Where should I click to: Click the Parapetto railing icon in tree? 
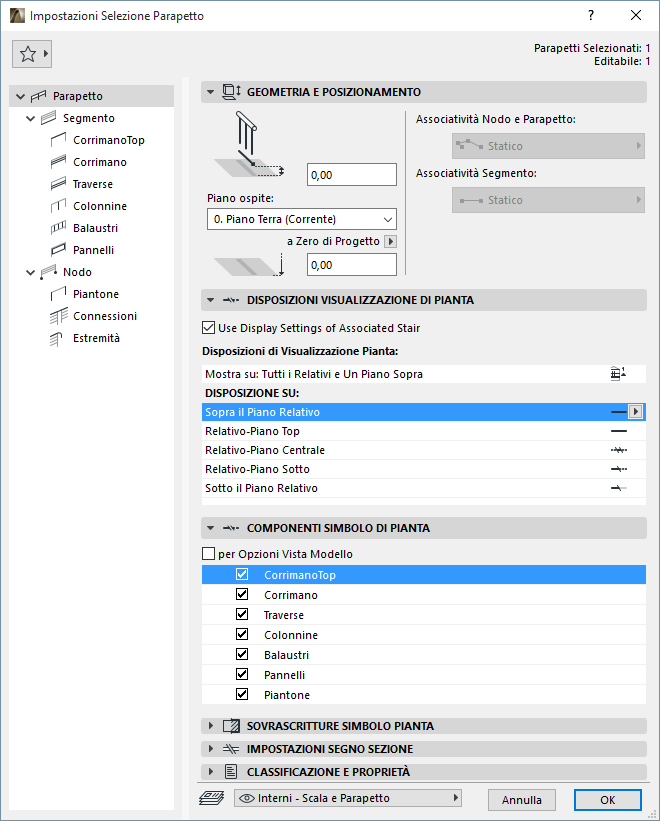pos(39,96)
